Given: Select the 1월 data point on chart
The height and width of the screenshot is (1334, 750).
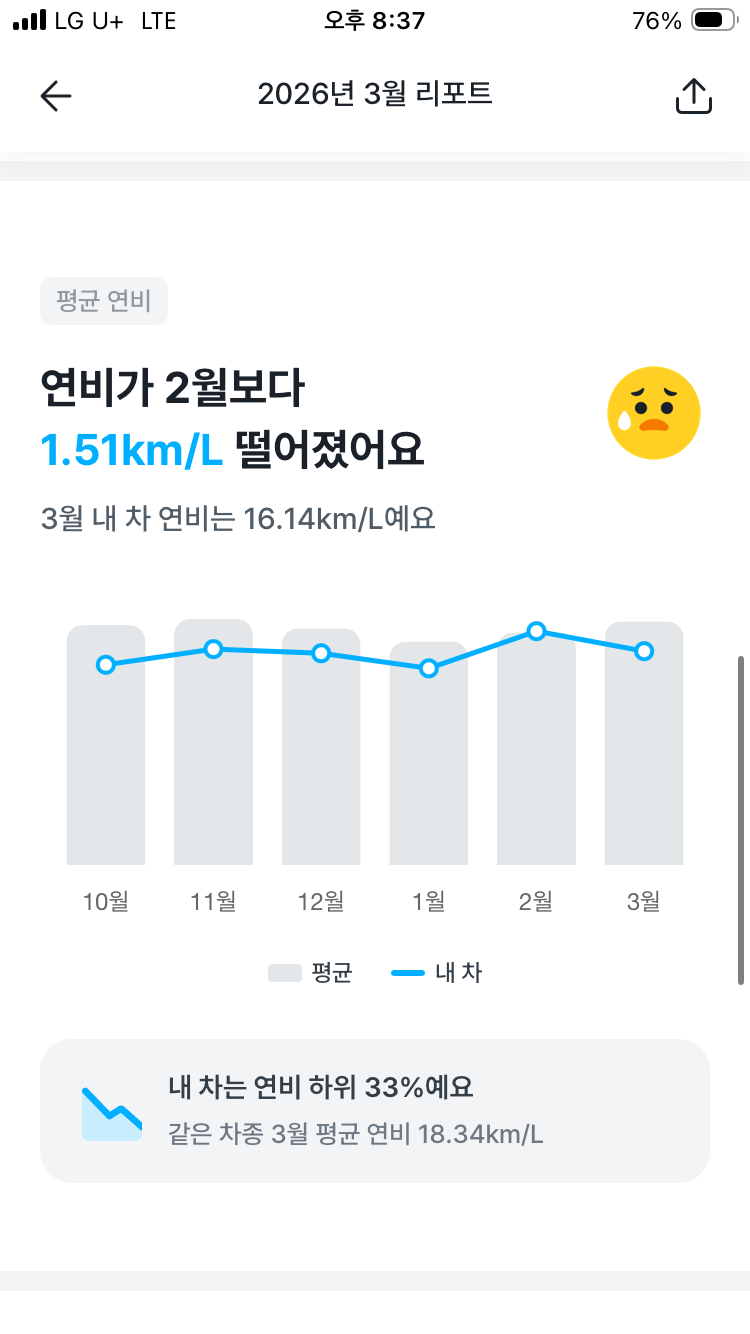Looking at the screenshot, I should click(429, 668).
